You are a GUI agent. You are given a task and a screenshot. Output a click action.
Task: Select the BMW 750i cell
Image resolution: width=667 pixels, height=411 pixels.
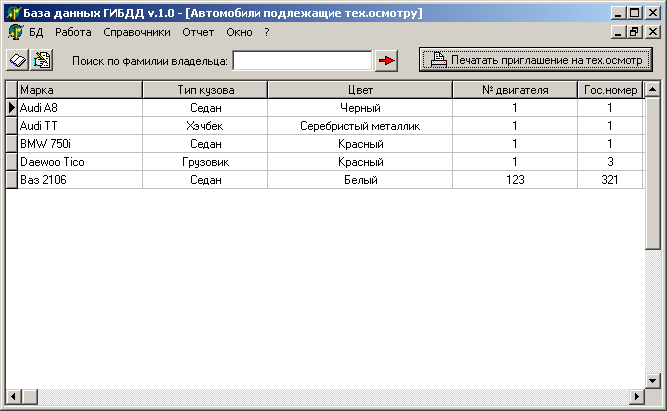point(80,144)
